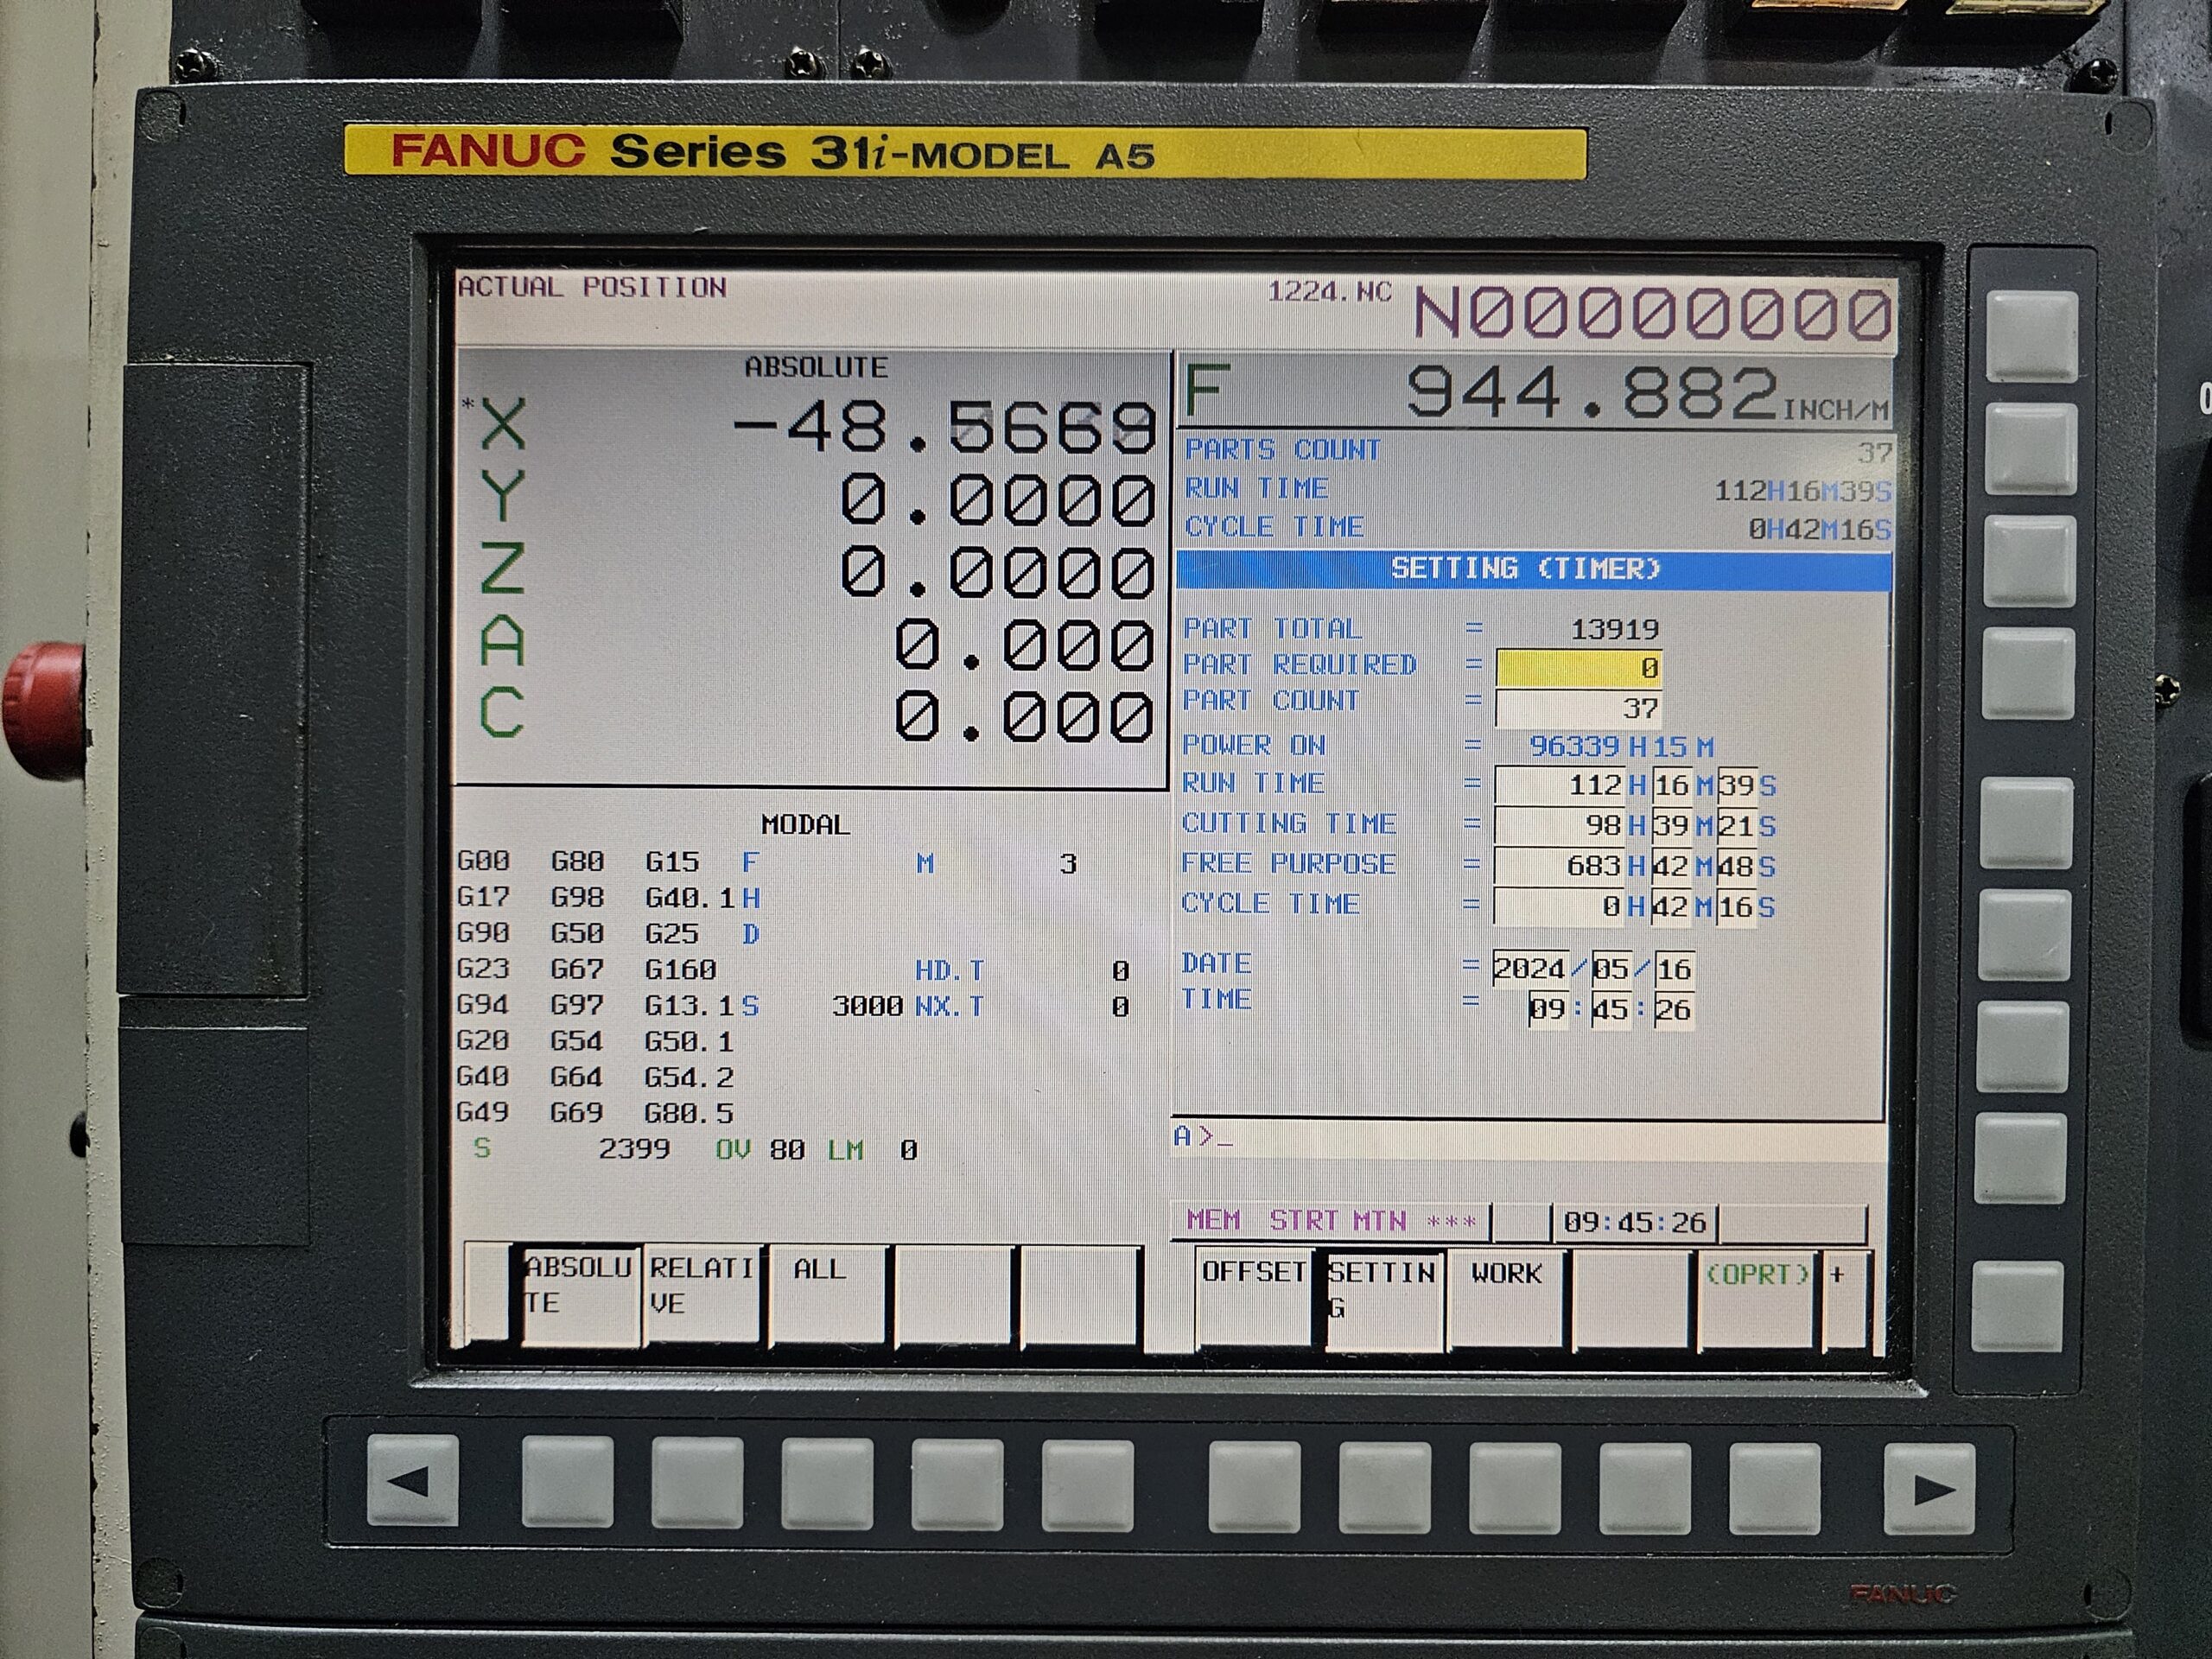This screenshot has height=1659, width=2212.
Task: Open the SETTING screen softkey
Action: tap(1388, 1290)
